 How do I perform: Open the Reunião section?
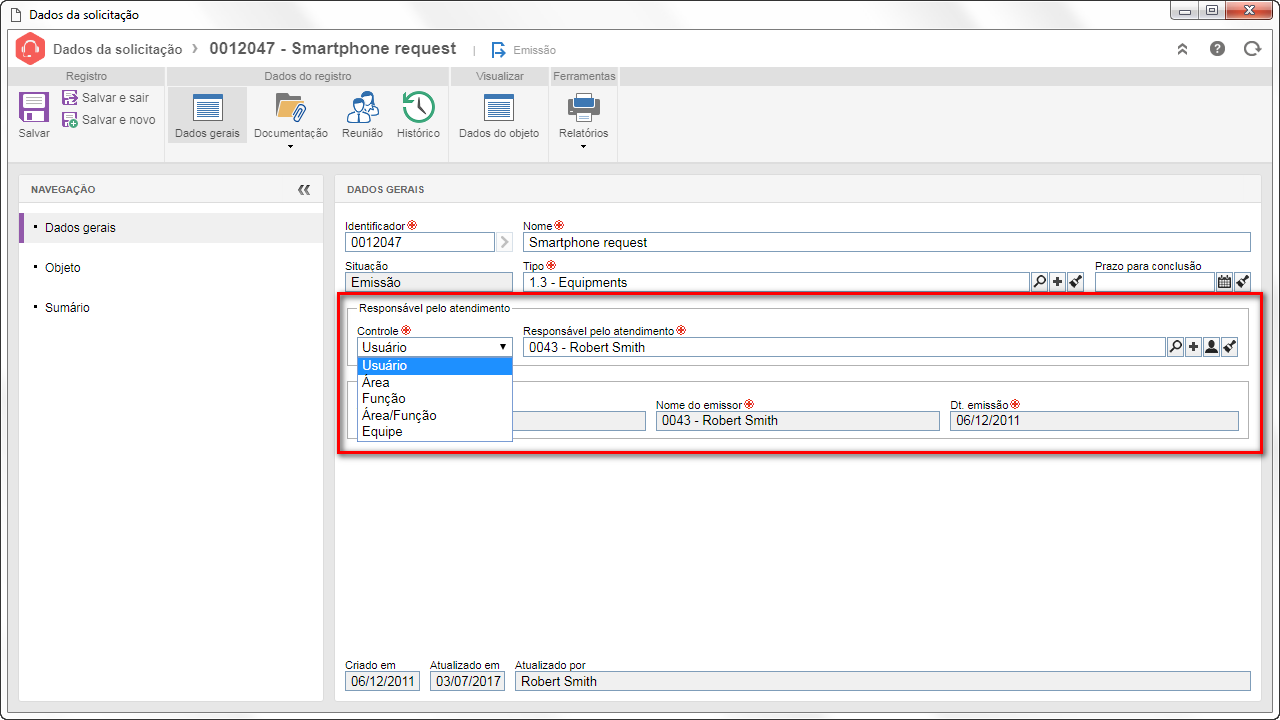pyautogui.click(x=362, y=115)
